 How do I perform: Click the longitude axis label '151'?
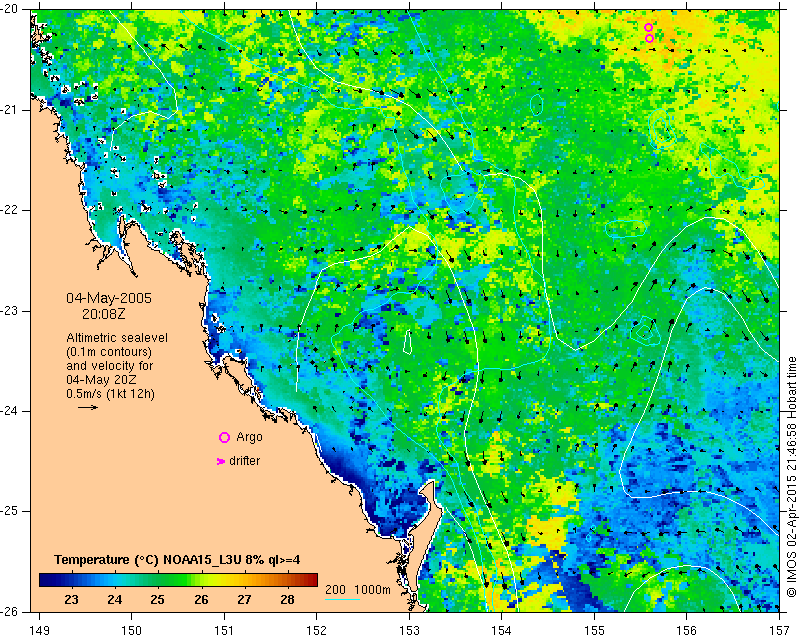coord(224,631)
